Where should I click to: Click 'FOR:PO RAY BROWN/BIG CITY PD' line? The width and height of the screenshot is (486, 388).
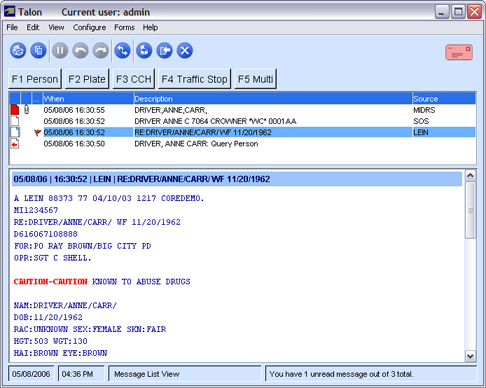tap(82, 246)
